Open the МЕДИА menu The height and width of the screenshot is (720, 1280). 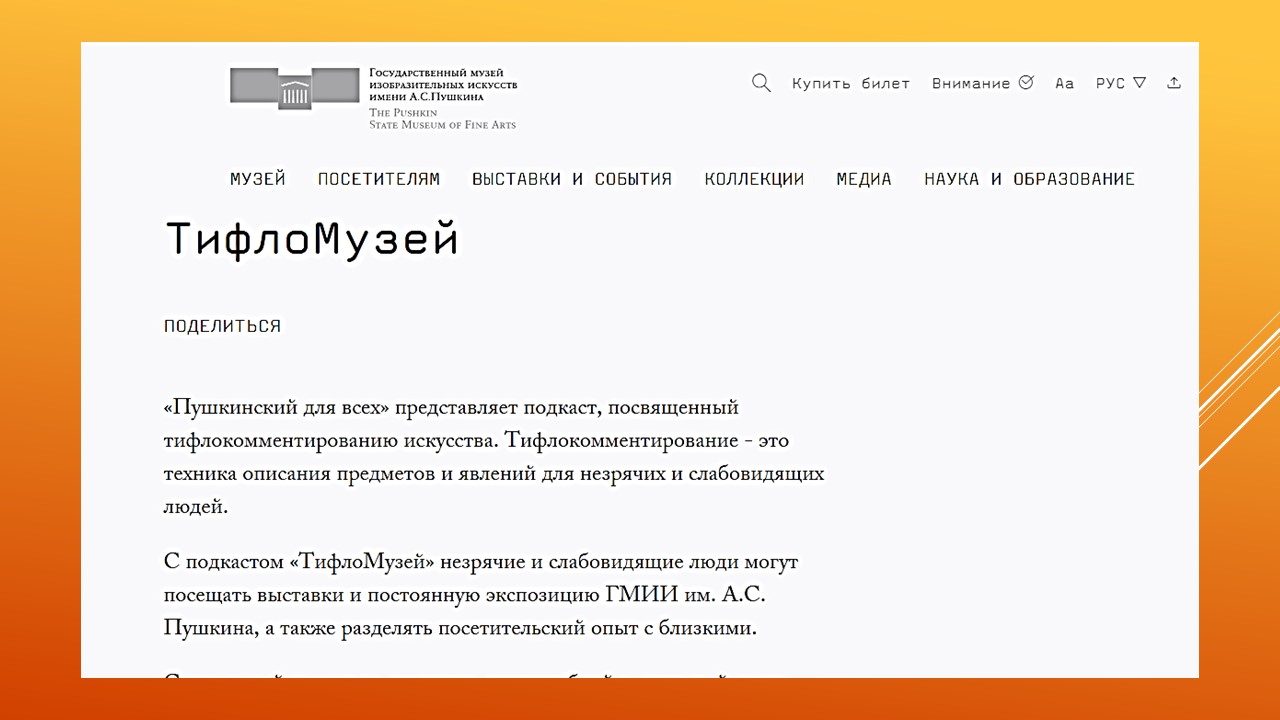point(864,179)
